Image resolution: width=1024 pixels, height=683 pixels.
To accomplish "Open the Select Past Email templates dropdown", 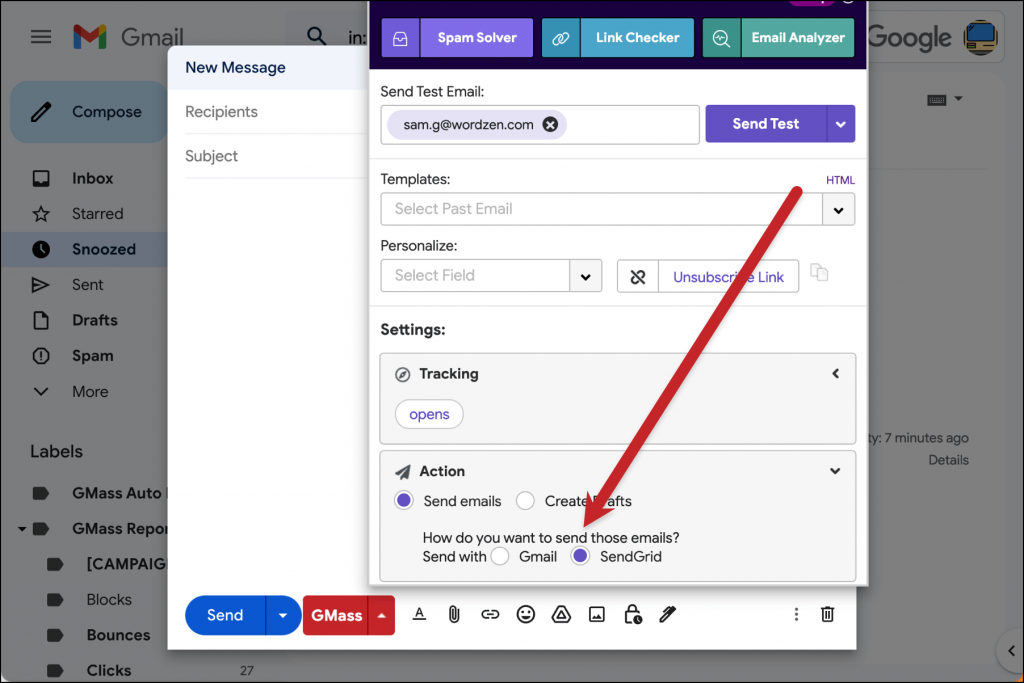I will pos(838,210).
